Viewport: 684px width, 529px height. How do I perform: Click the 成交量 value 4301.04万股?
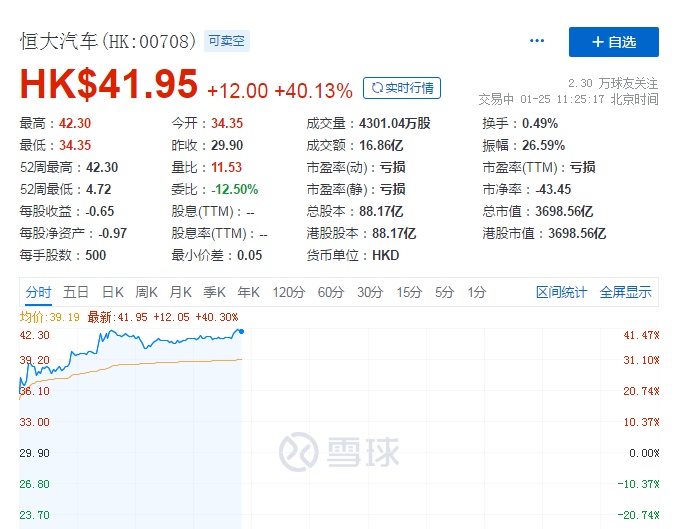click(395, 123)
